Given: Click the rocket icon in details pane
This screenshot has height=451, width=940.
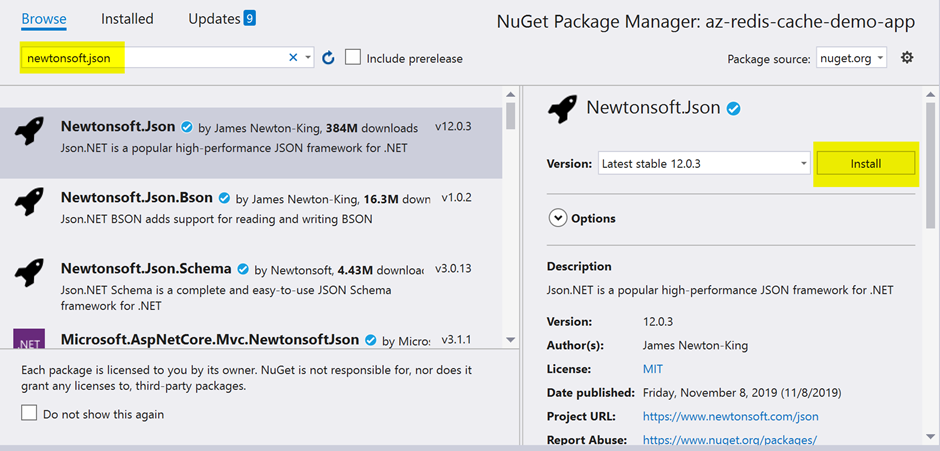Looking at the screenshot, I should (562, 109).
